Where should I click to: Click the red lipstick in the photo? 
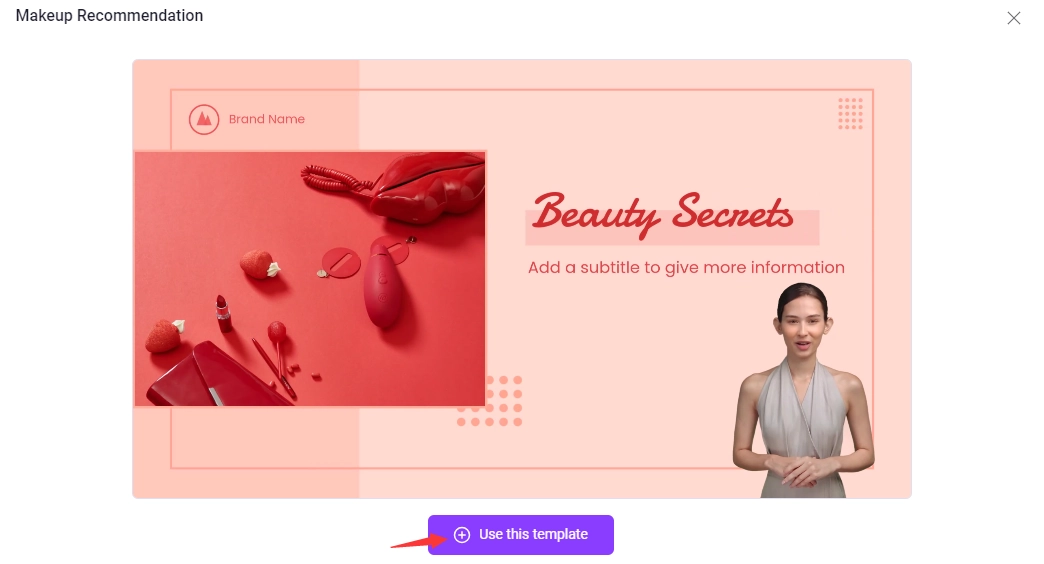[x=223, y=314]
